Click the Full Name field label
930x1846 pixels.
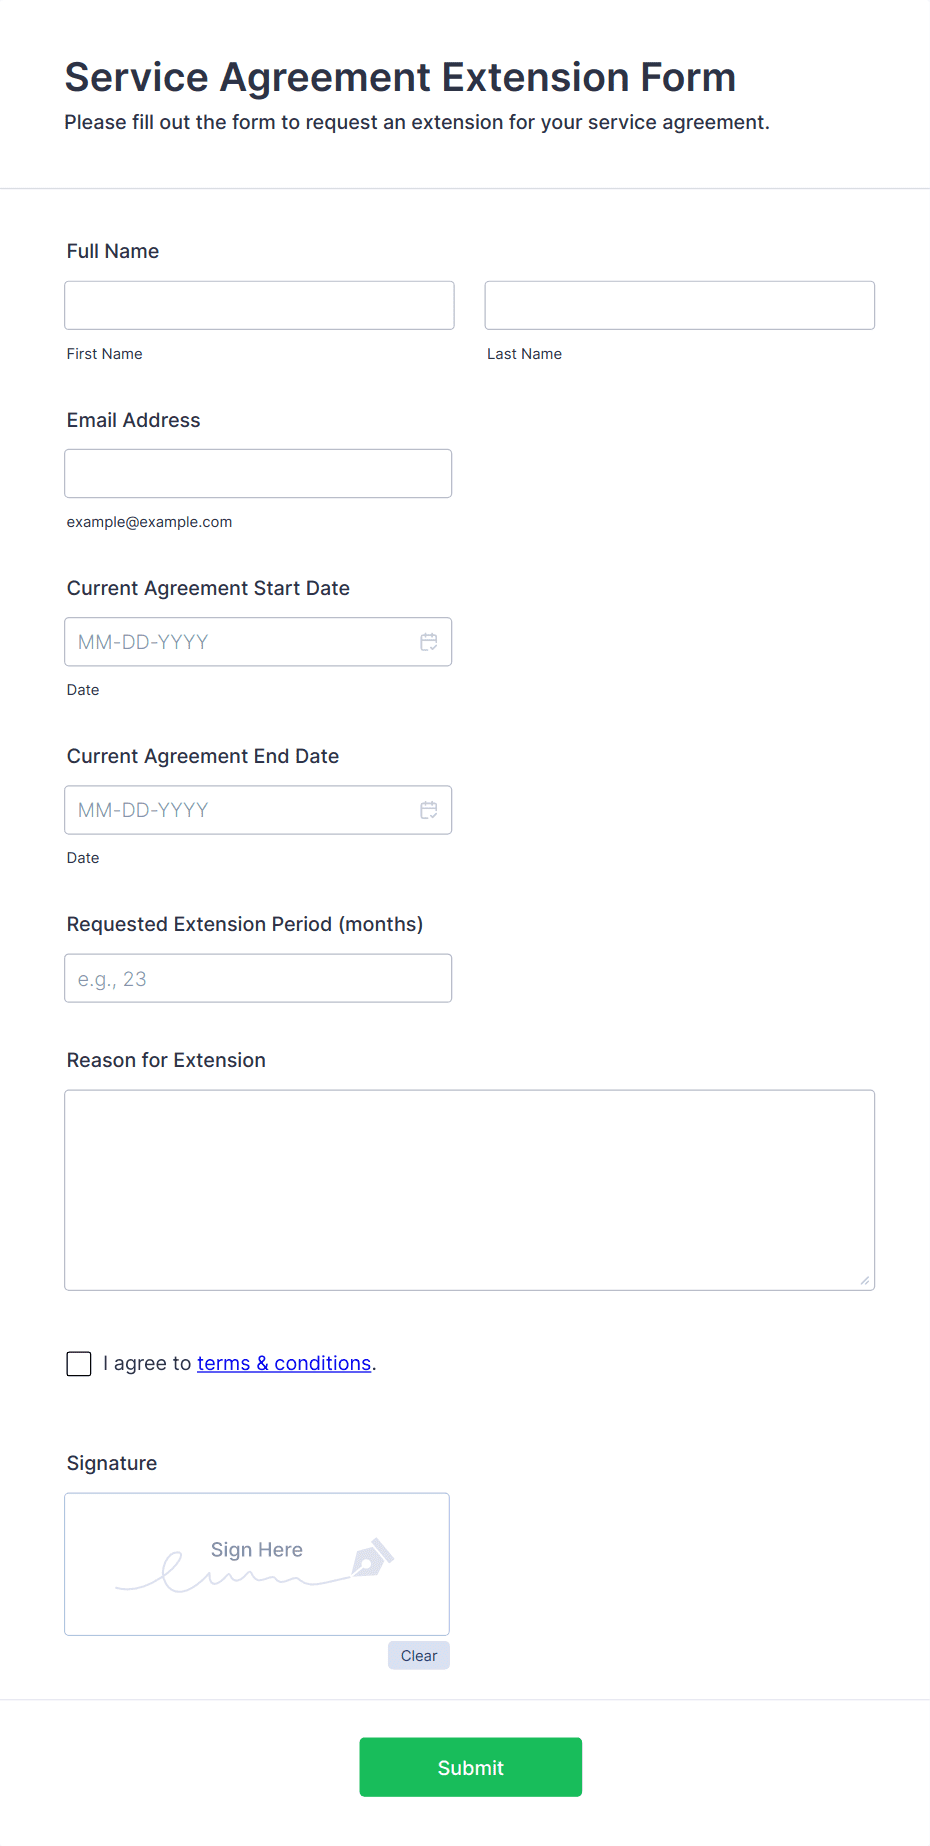pyautogui.click(x=113, y=251)
